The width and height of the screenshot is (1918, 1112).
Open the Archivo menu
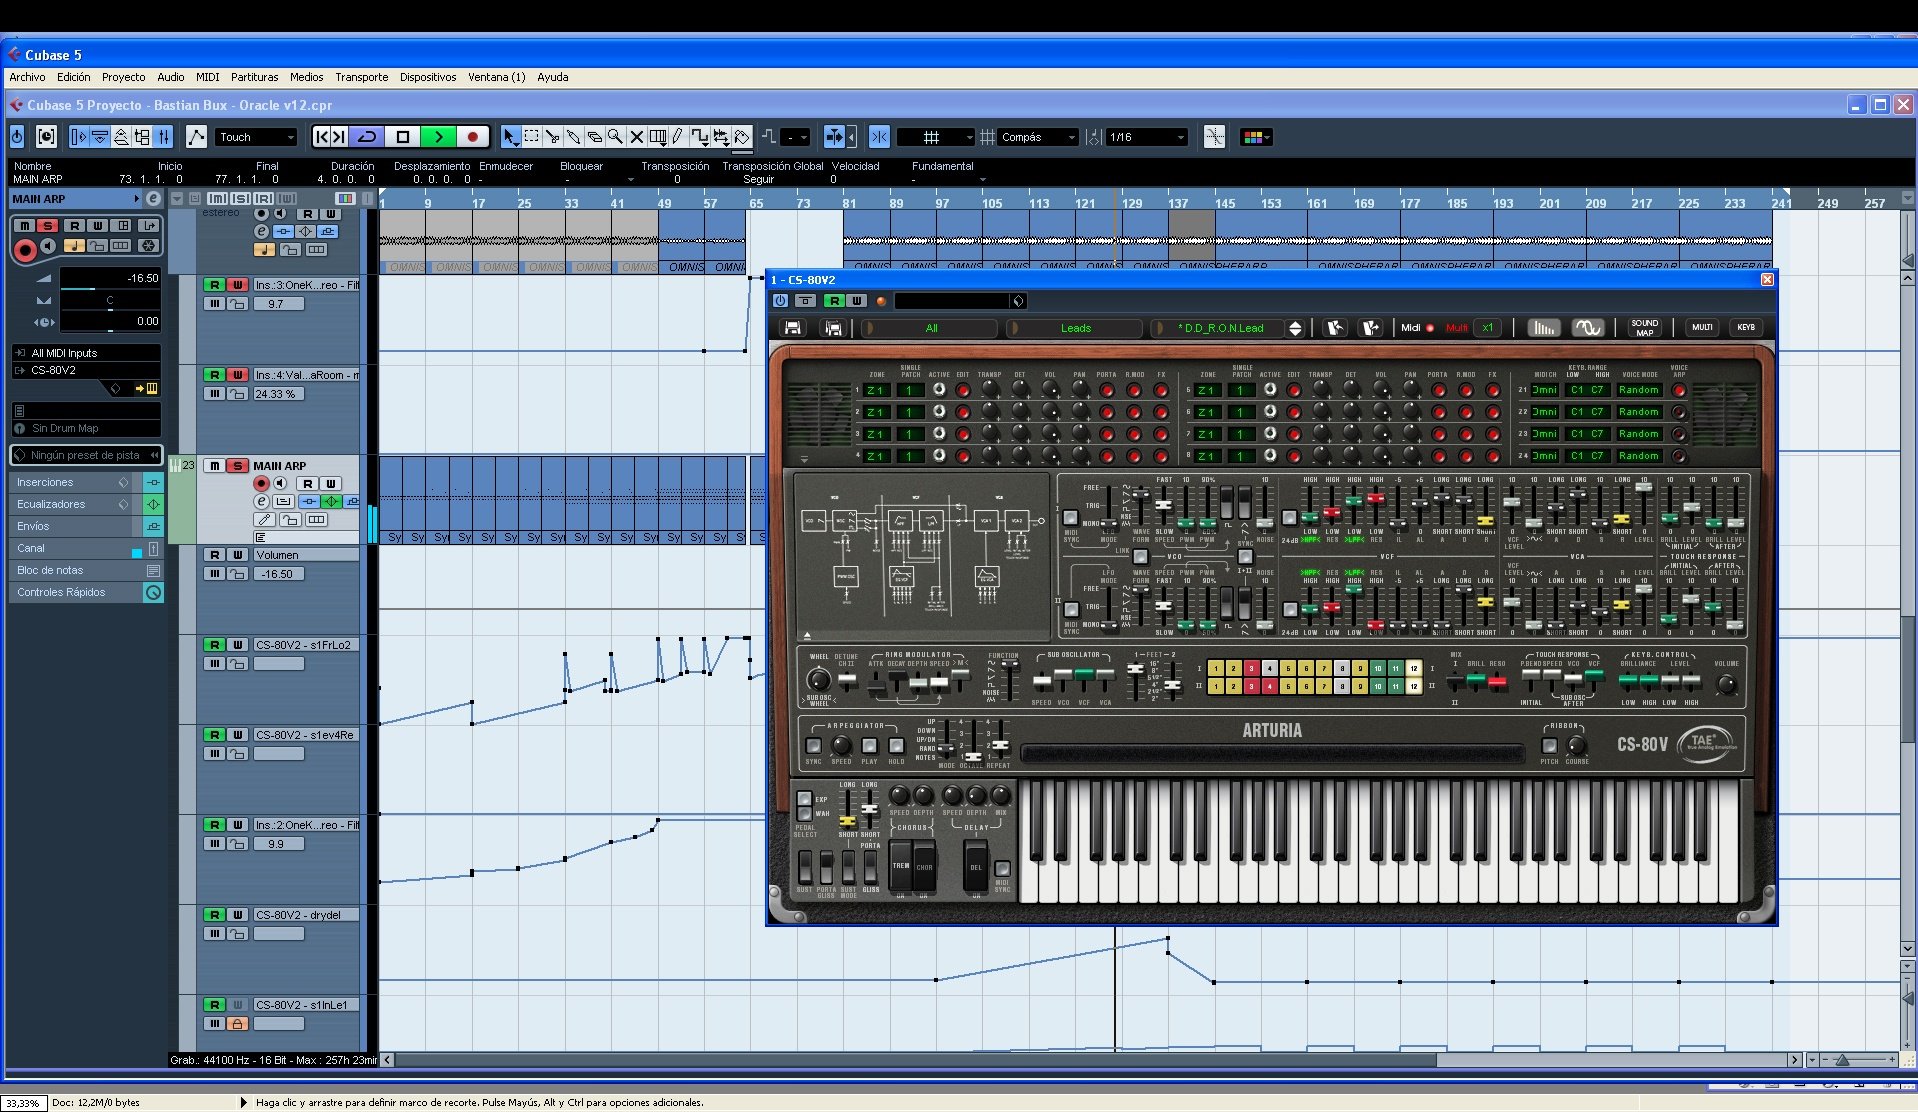27,77
